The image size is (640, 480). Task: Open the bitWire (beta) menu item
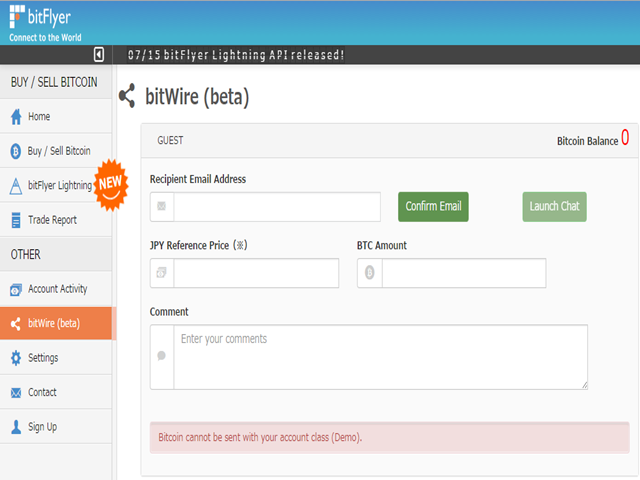[x=57, y=324]
